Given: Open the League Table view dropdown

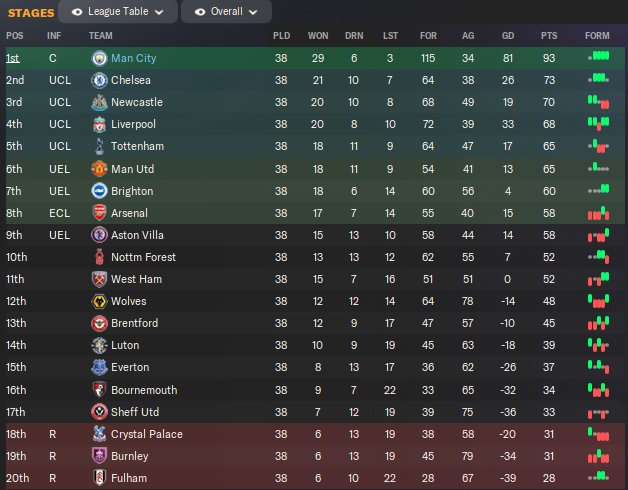Looking at the screenshot, I should [x=119, y=12].
